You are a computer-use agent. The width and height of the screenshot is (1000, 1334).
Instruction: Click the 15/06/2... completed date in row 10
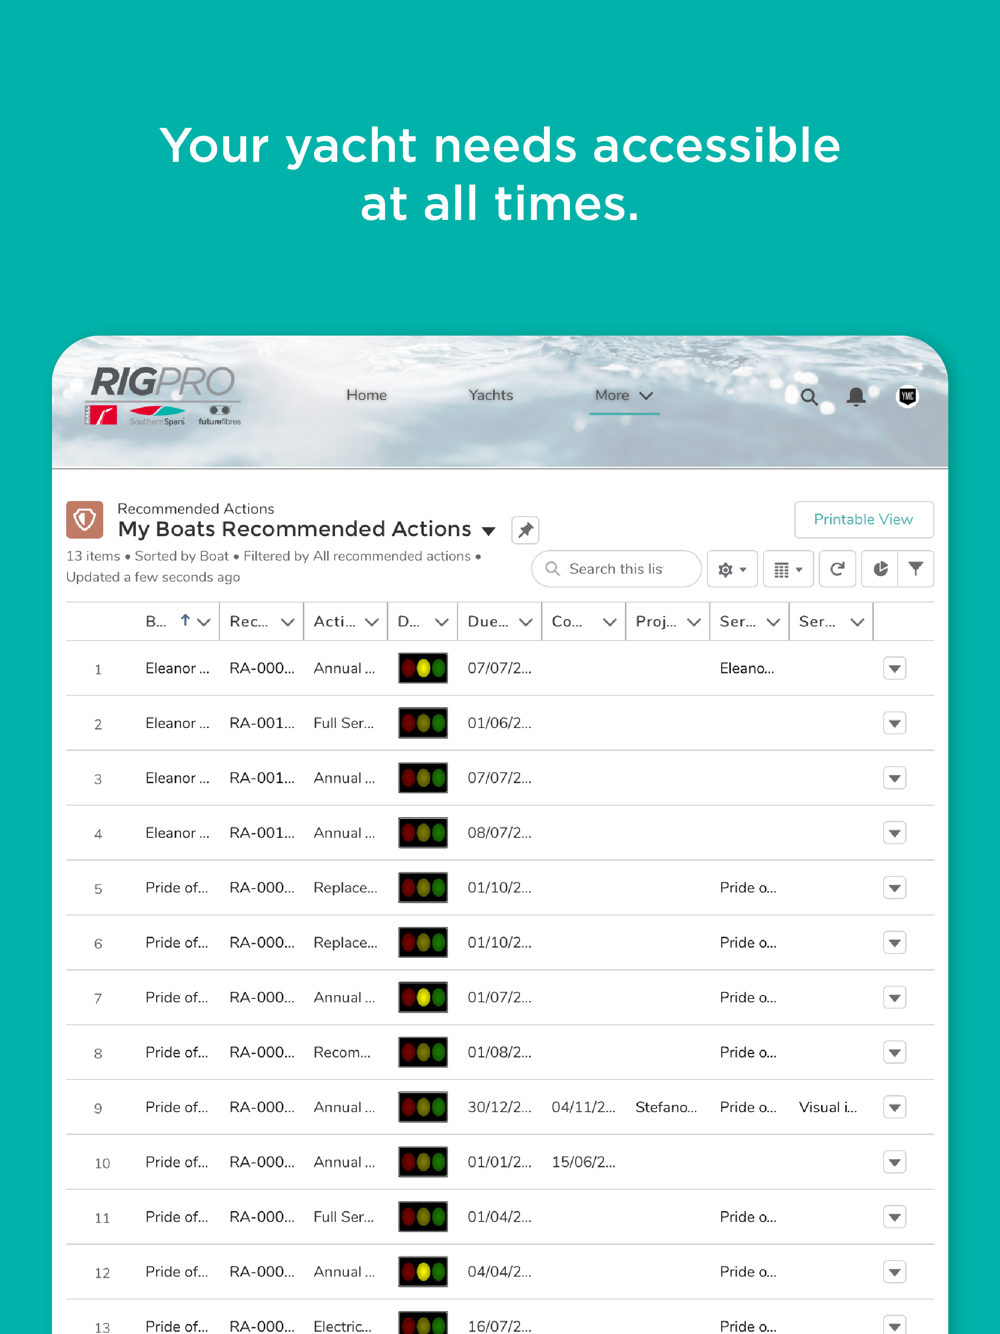583,1162
